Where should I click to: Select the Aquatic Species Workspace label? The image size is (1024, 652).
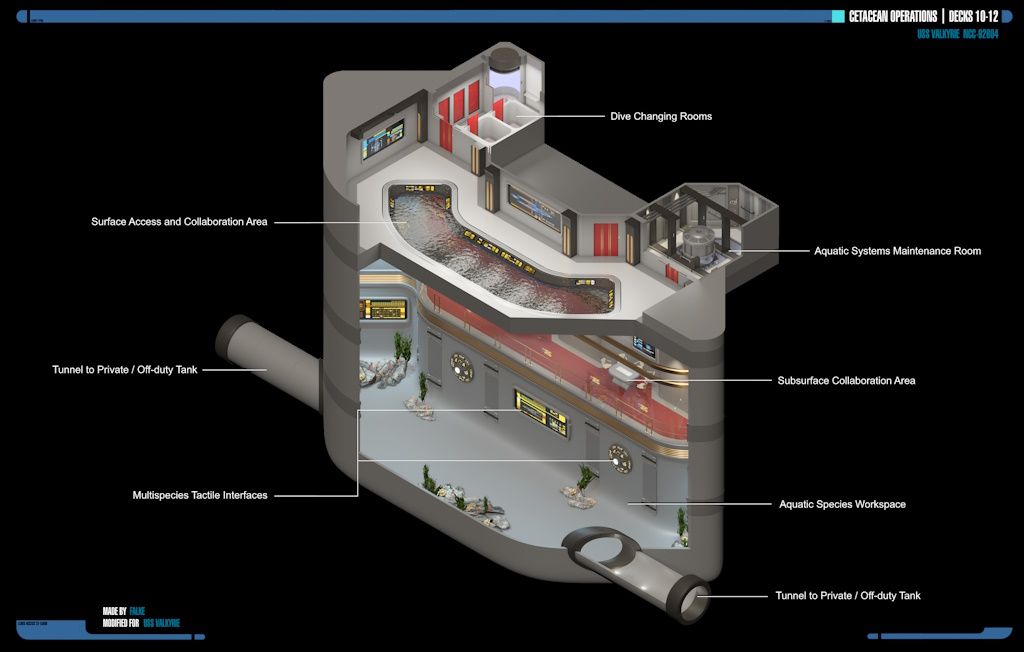(842, 505)
